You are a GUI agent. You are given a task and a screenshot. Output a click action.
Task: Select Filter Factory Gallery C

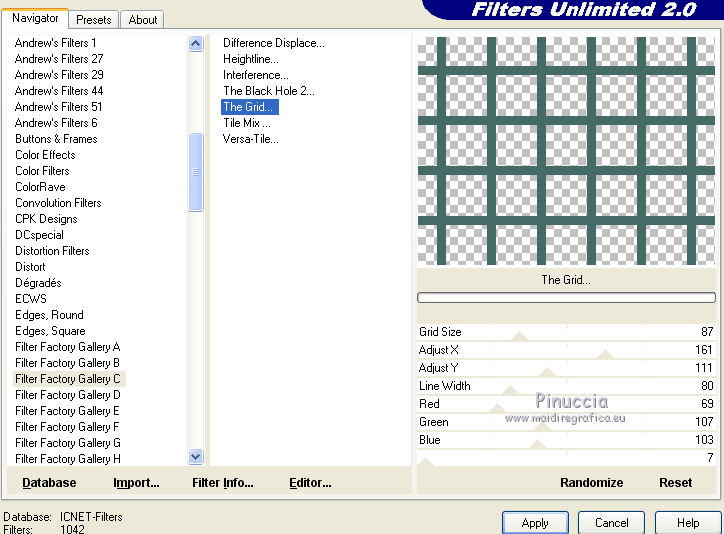(67, 379)
